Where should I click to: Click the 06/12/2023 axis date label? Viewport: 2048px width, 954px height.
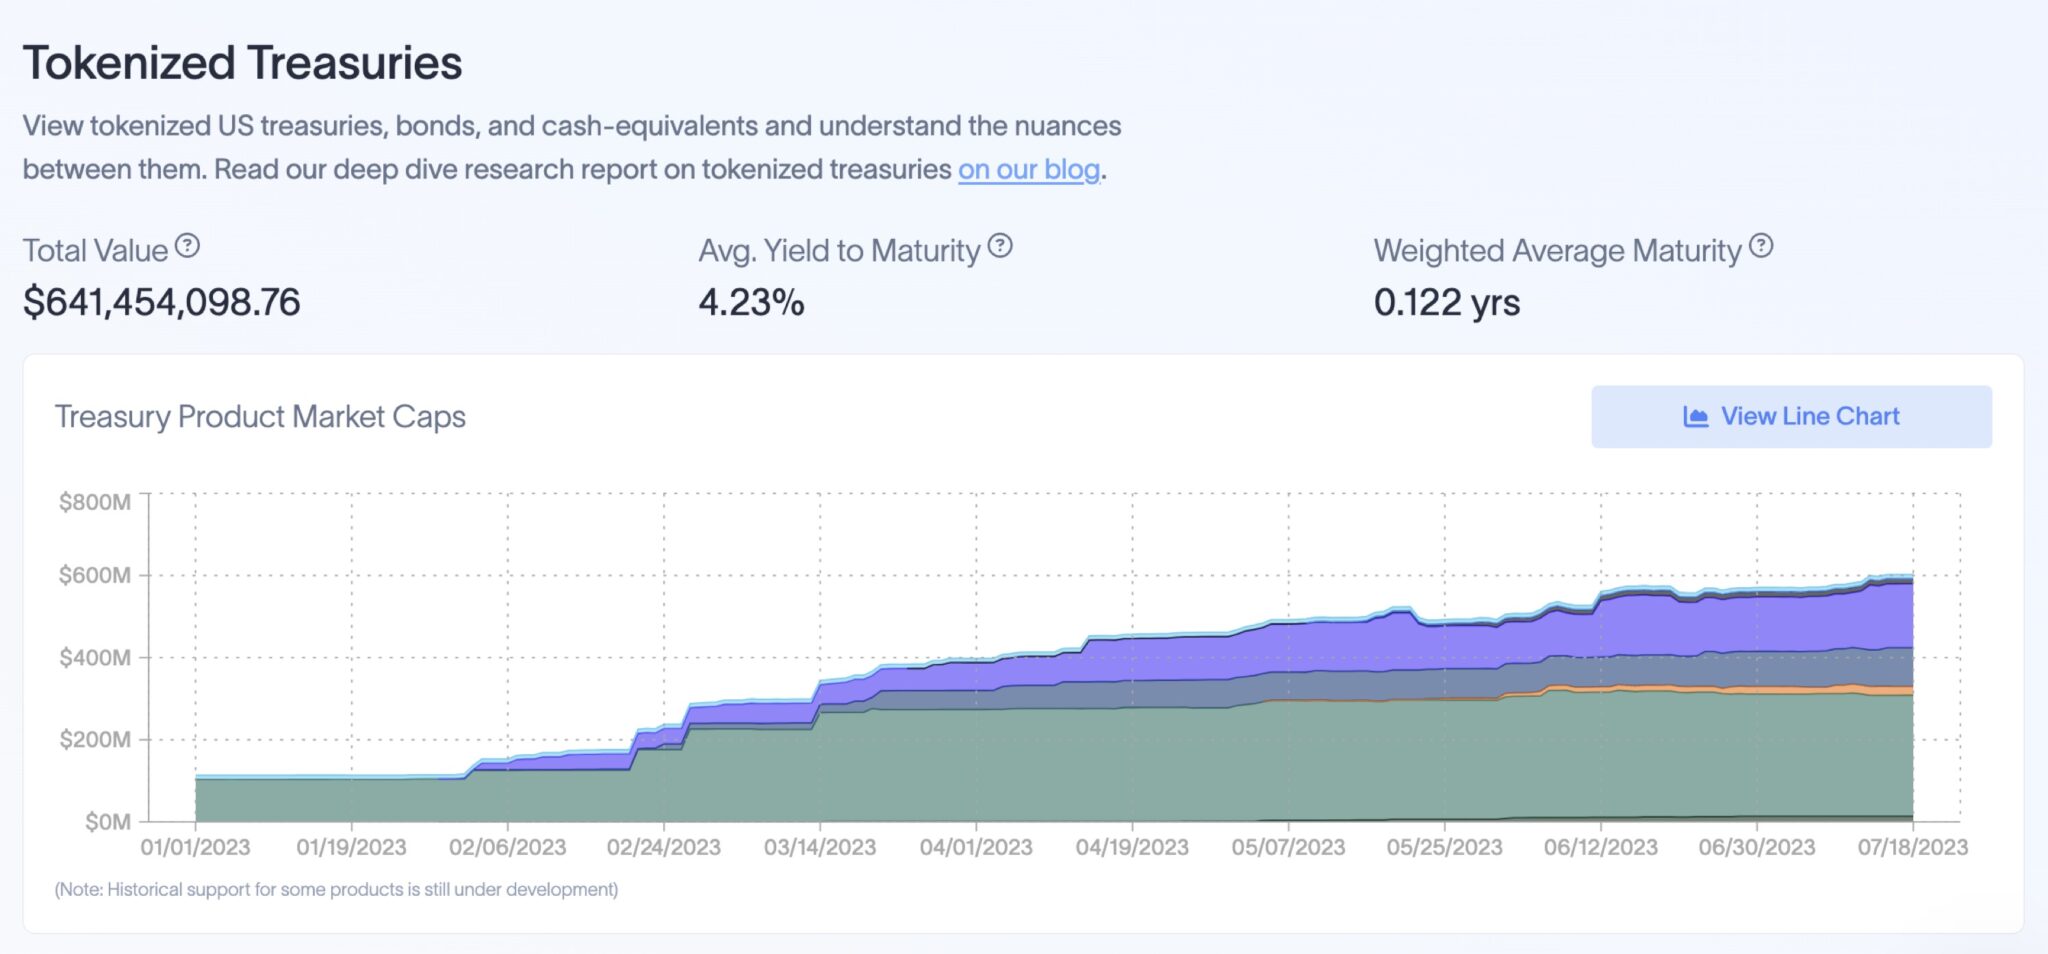[x=1601, y=848]
